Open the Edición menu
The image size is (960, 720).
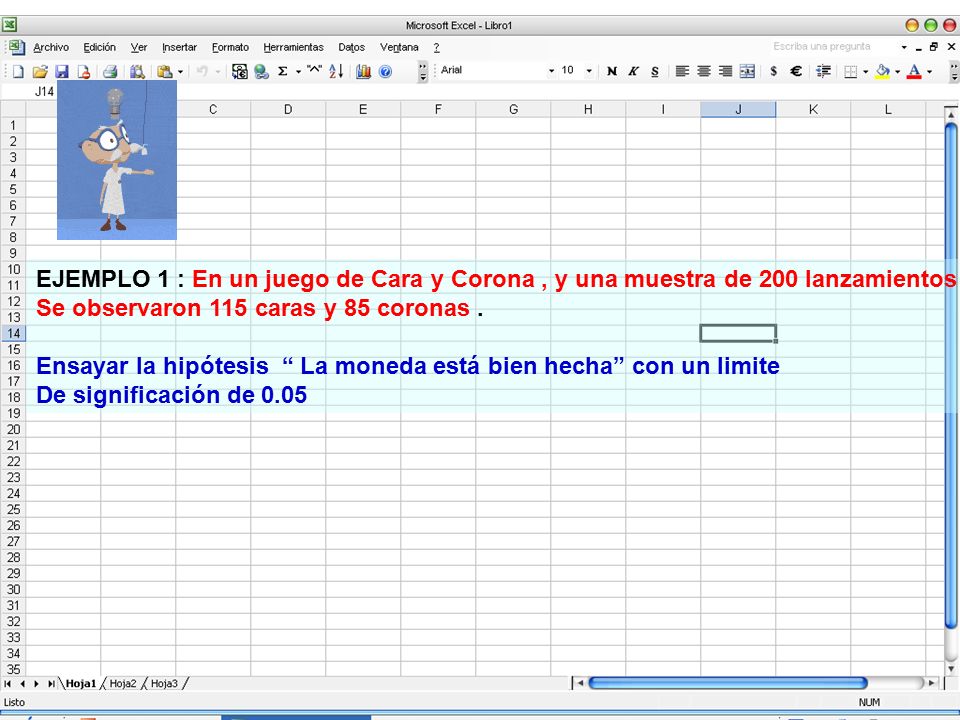[x=99, y=47]
